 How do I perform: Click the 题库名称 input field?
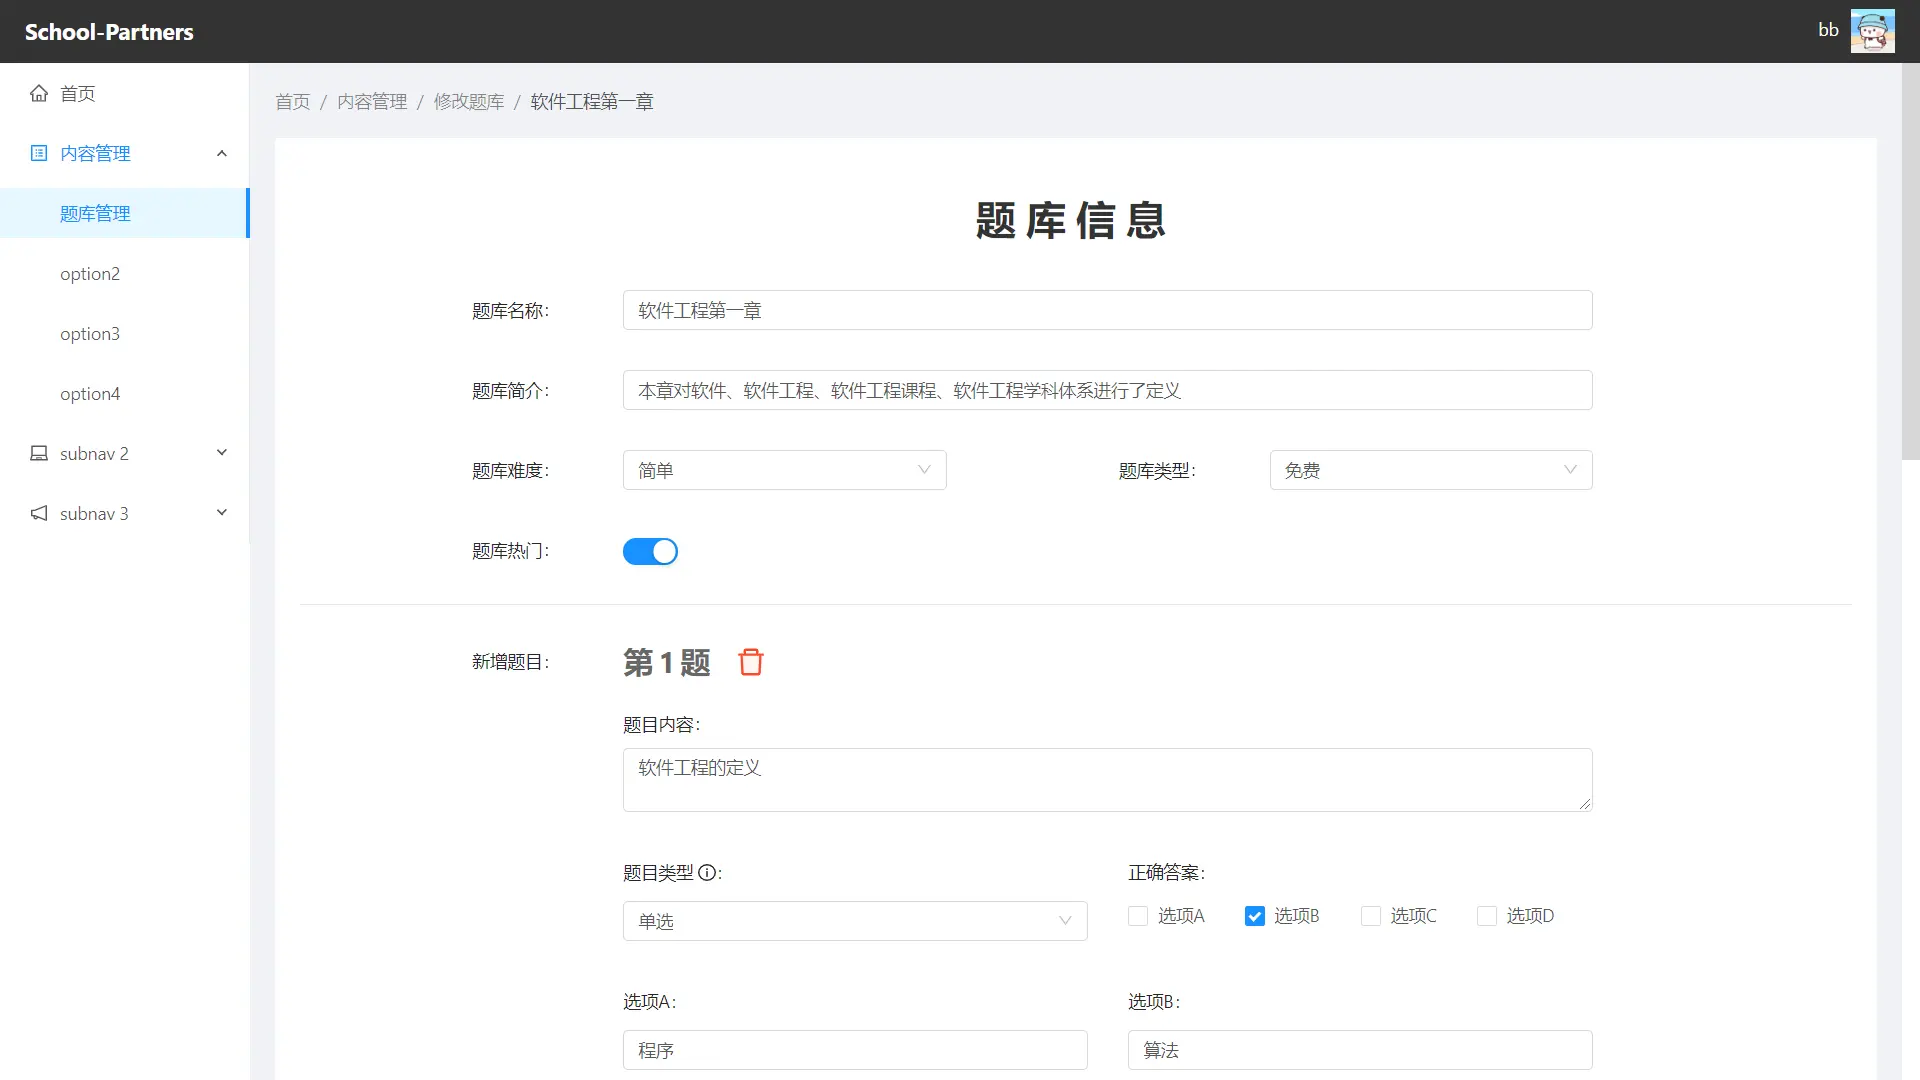point(1107,310)
